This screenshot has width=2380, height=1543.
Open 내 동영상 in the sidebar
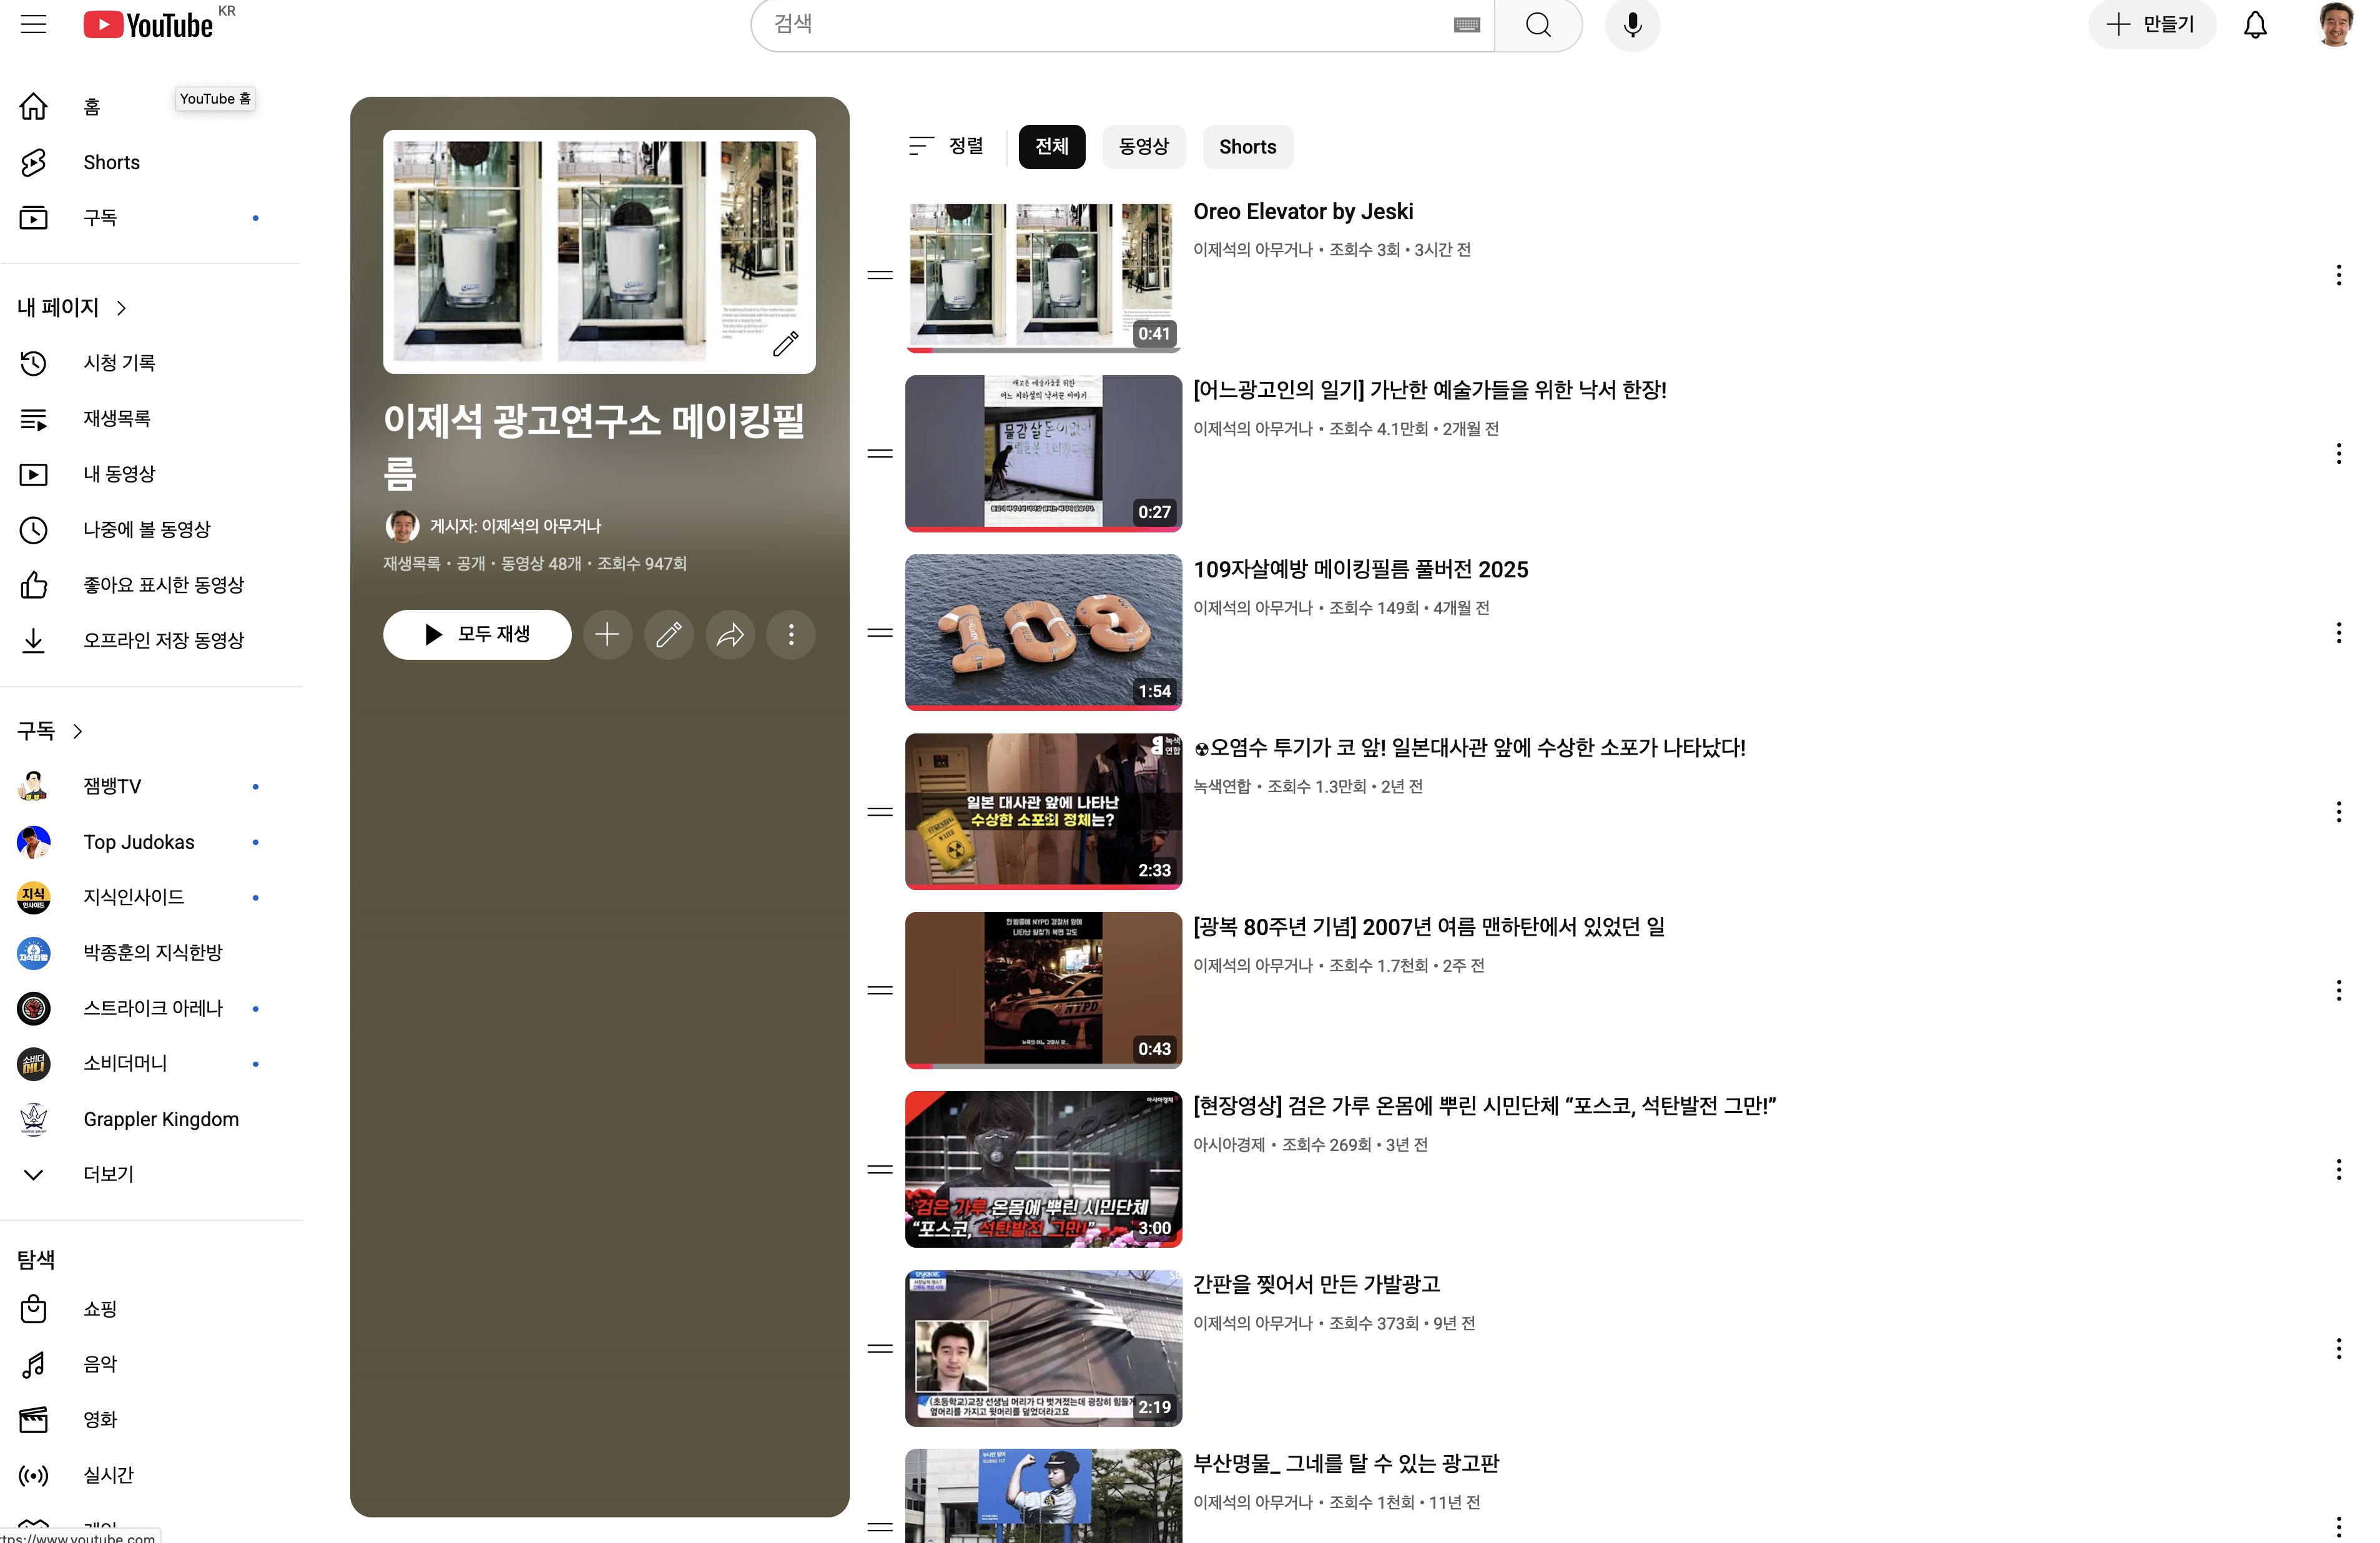click(x=150, y=474)
